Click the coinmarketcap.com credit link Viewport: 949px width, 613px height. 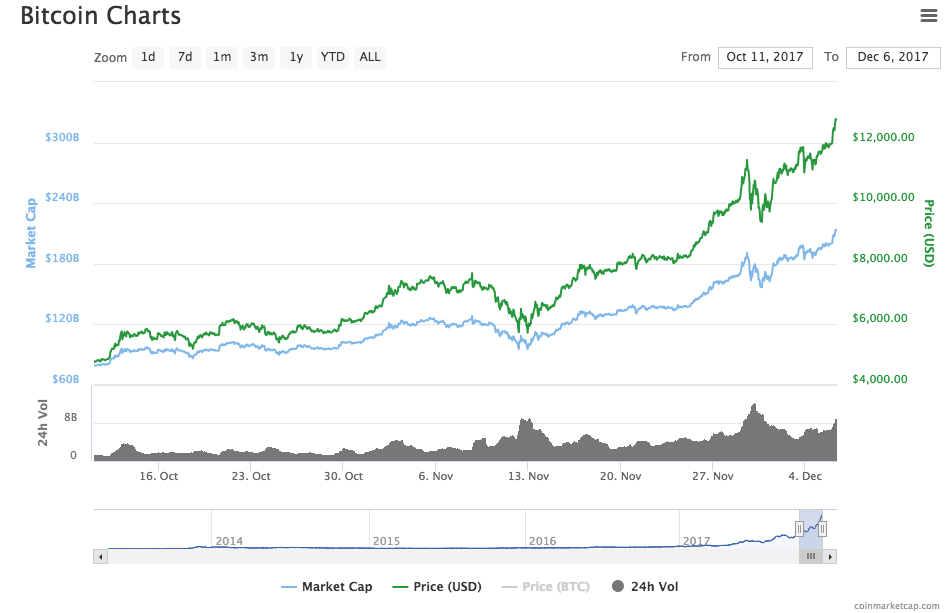(x=897, y=606)
